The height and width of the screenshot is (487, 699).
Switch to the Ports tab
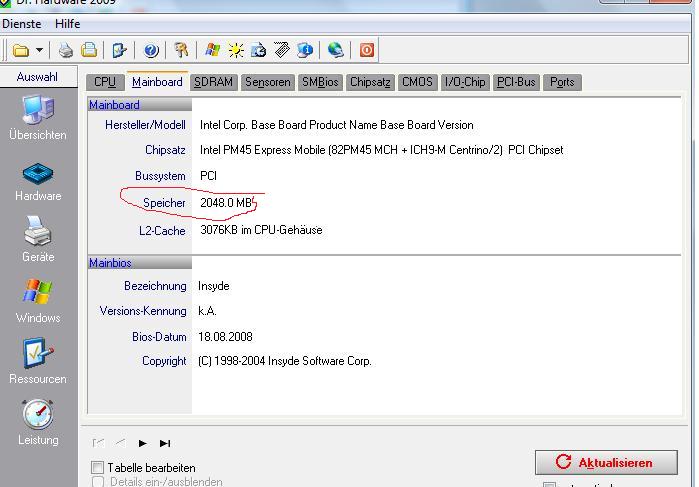562,82
